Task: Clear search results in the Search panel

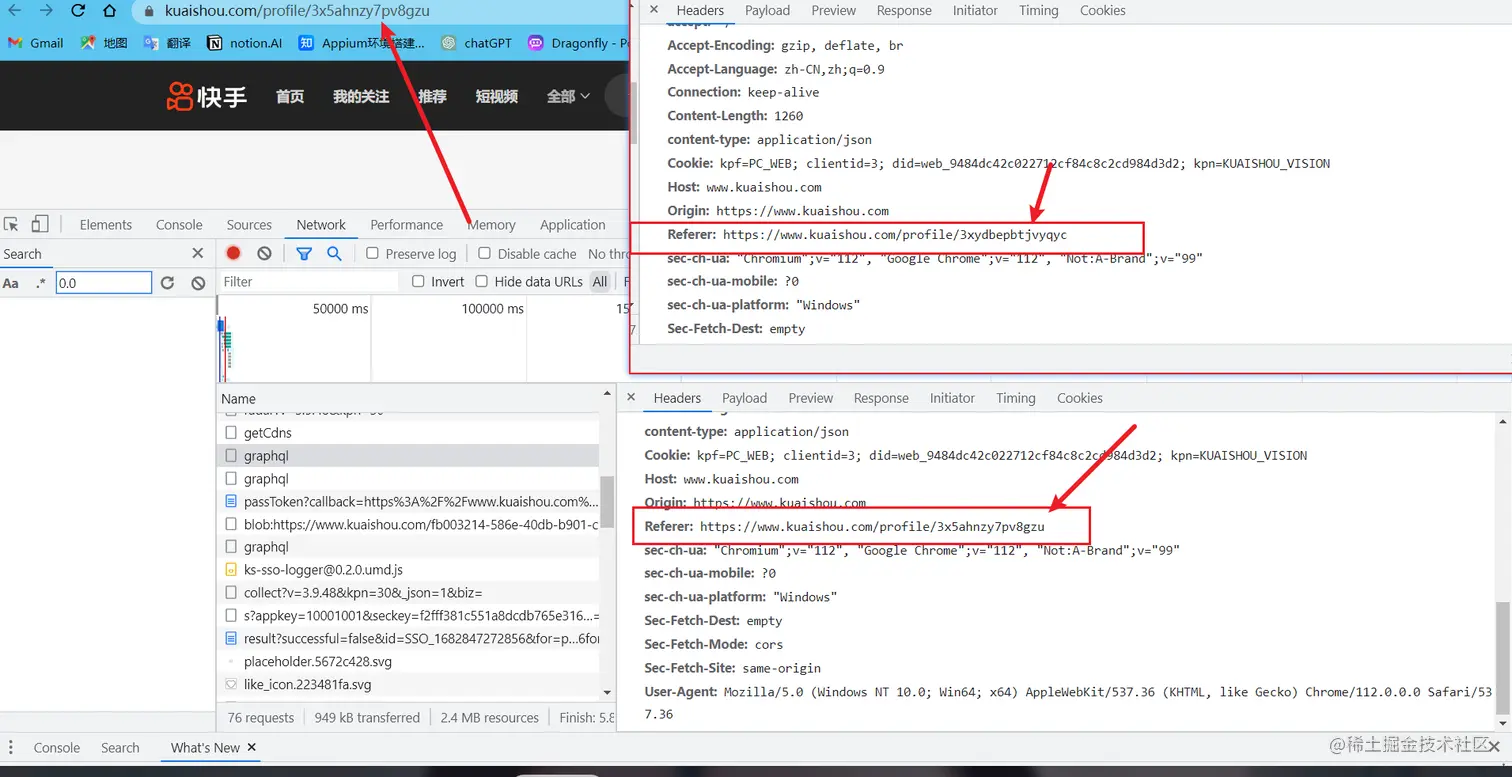Action: (x=198, y=283)
